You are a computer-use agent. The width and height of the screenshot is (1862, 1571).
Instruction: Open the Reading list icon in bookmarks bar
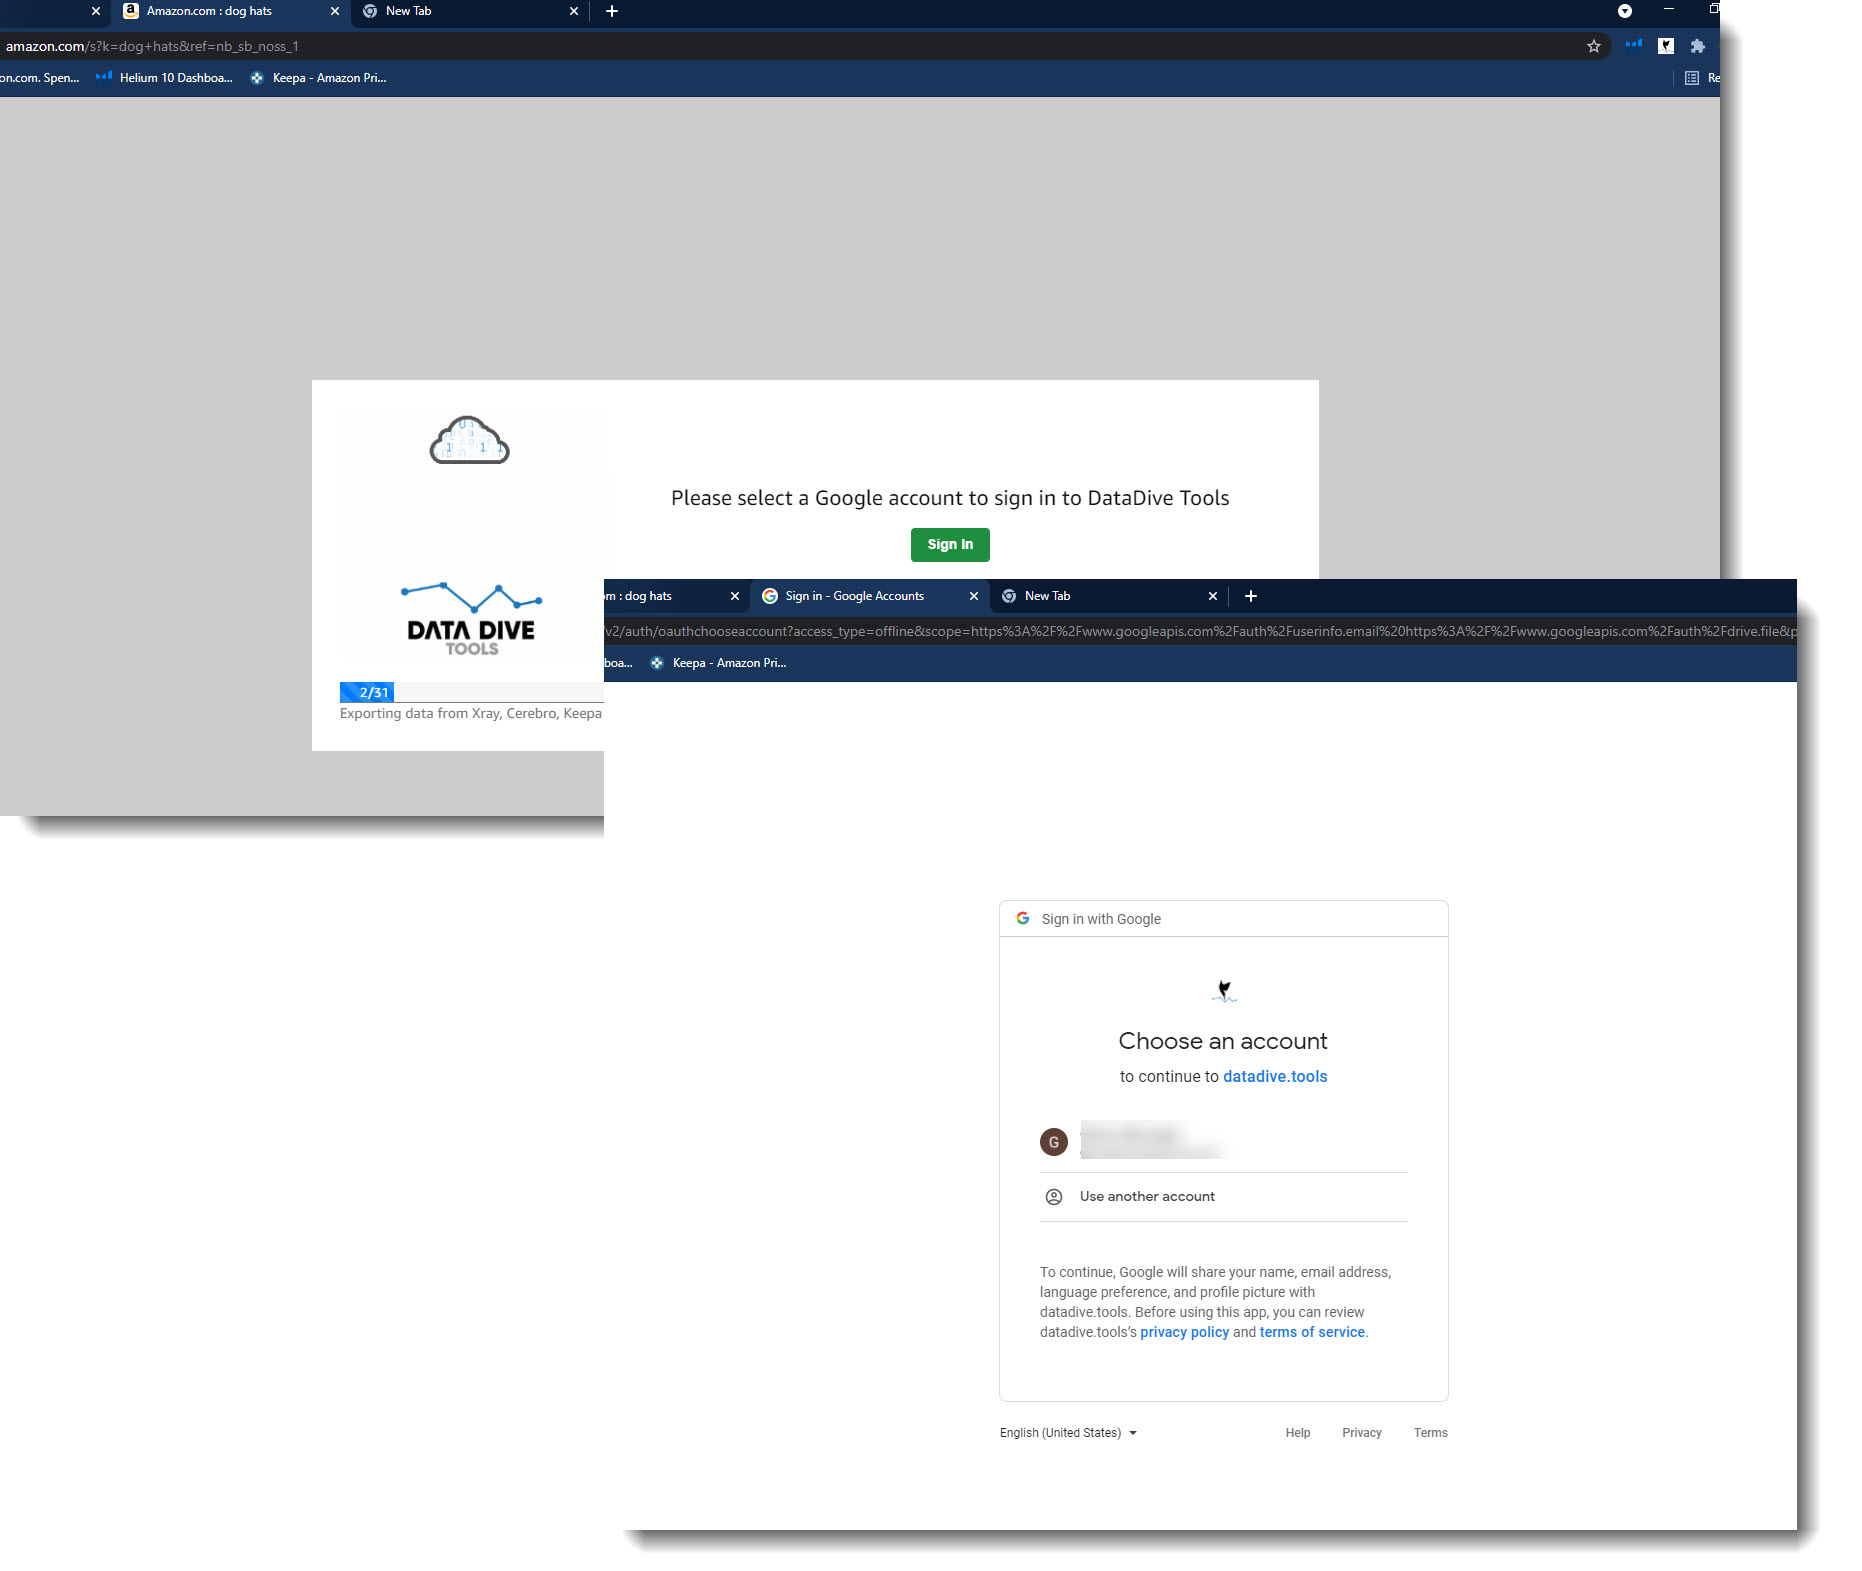coord(1692,78)
